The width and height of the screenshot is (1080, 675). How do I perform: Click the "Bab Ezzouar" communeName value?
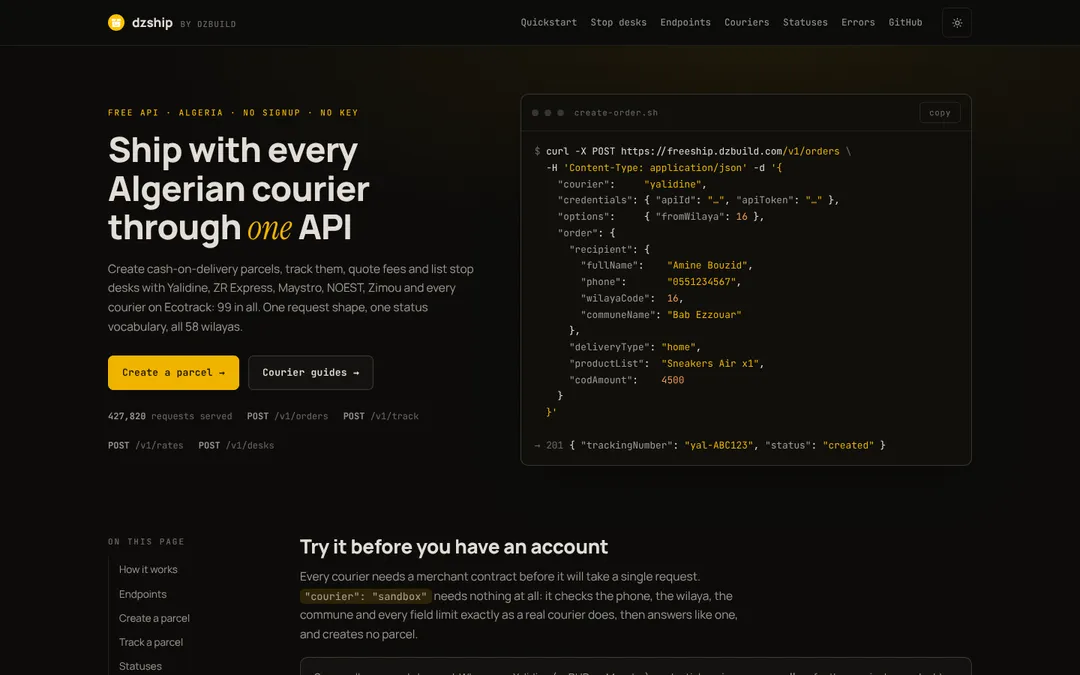(704, 315)
